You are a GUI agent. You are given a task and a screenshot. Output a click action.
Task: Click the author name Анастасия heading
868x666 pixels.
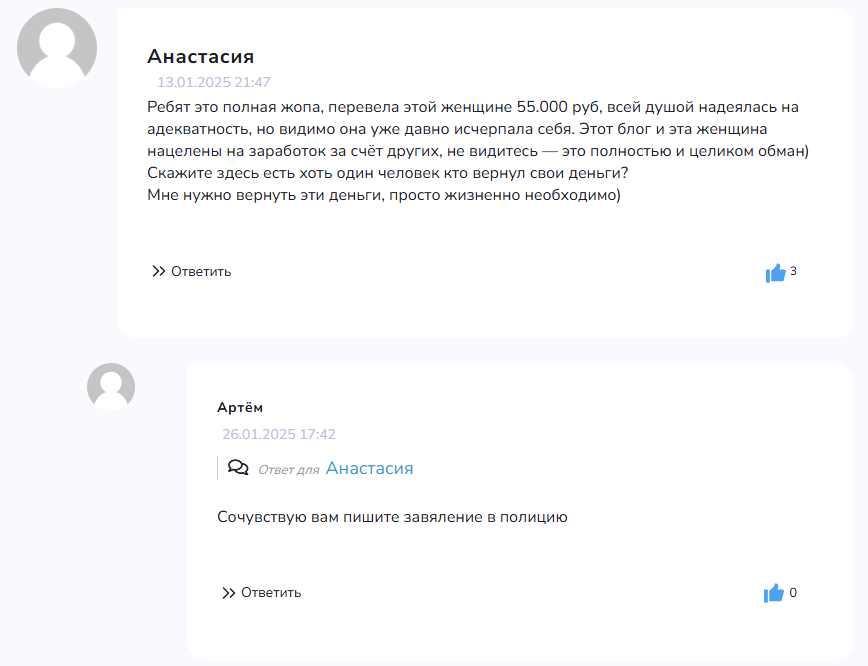(x=201, y=56)
